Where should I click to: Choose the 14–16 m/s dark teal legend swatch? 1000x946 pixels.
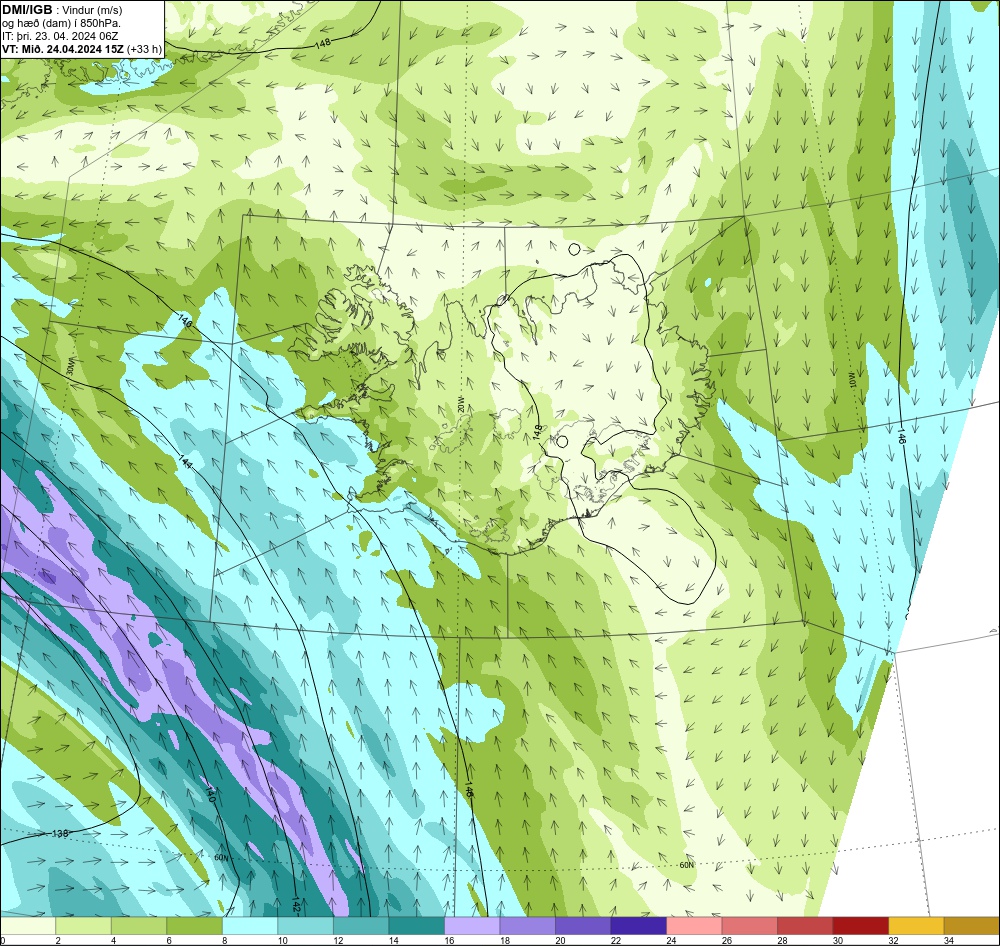416,926
